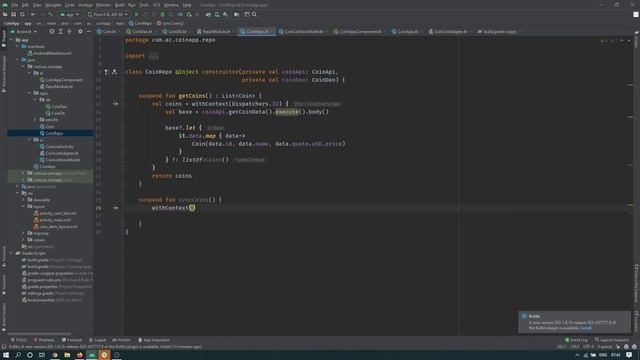Switch to the CoinDao.kt editor tab
This screenshot has height=360, width=640.
coord(142,31)
